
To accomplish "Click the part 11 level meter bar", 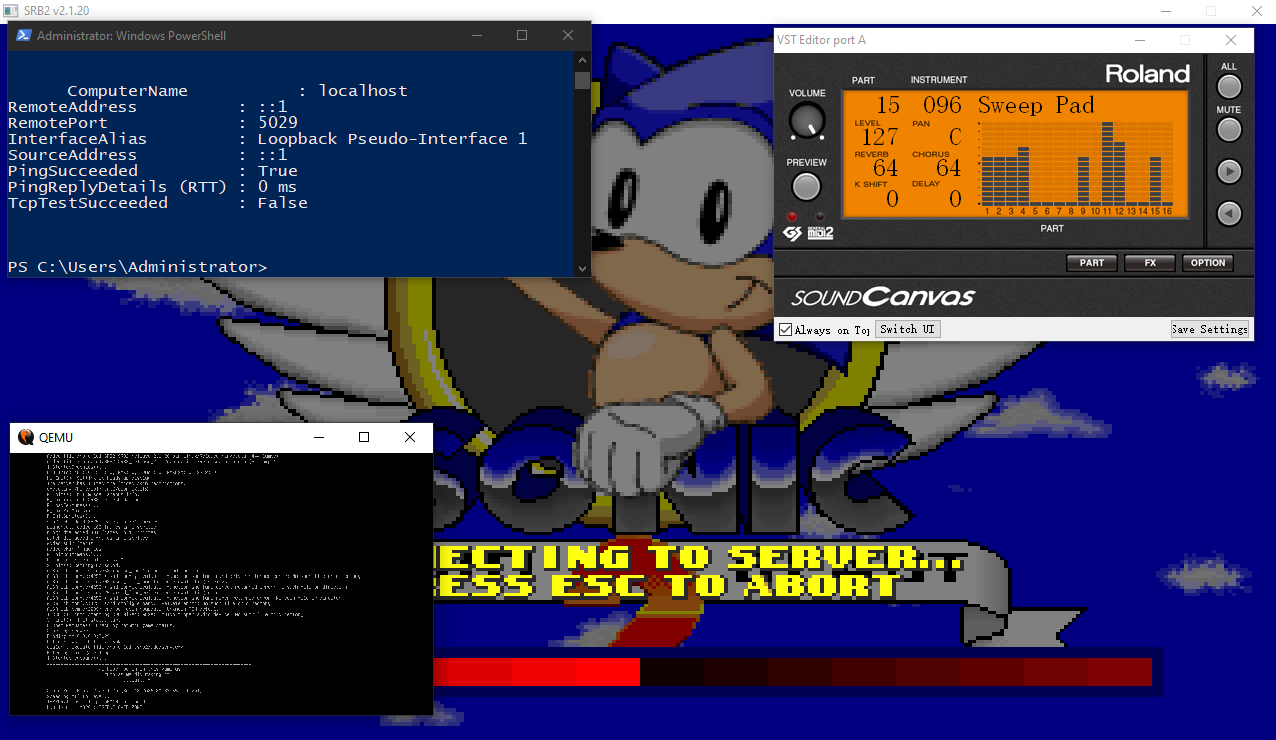I will point(1107,162).
